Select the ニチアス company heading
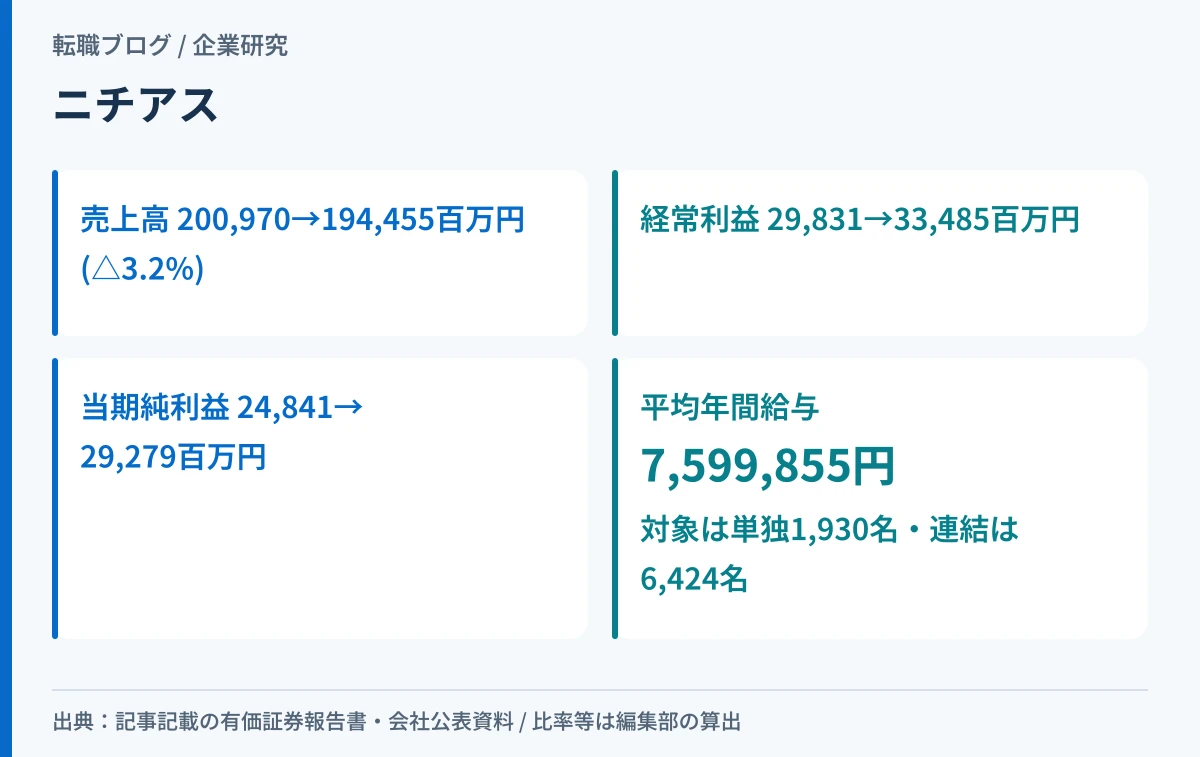Screen dimensions: 1200x757 136,106
